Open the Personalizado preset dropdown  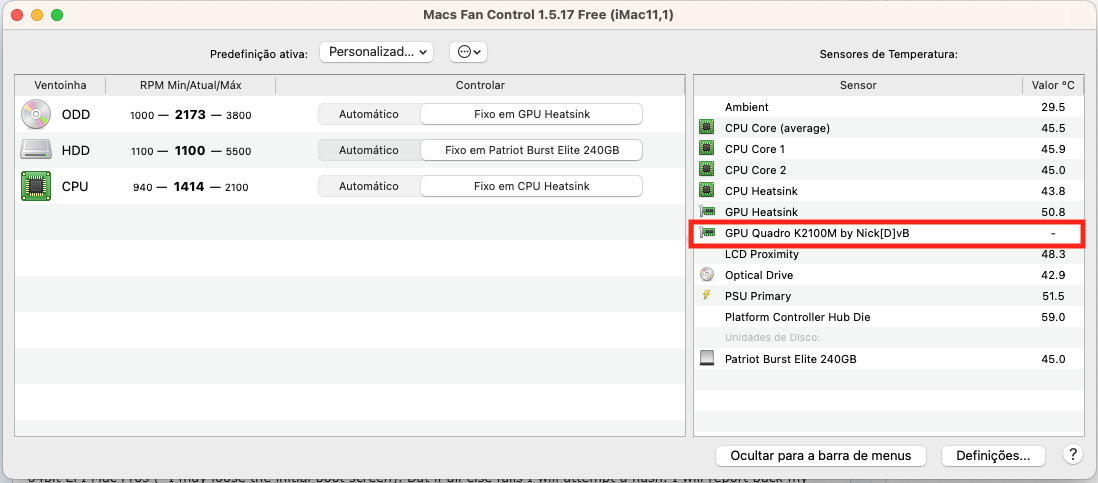[376, 52]
